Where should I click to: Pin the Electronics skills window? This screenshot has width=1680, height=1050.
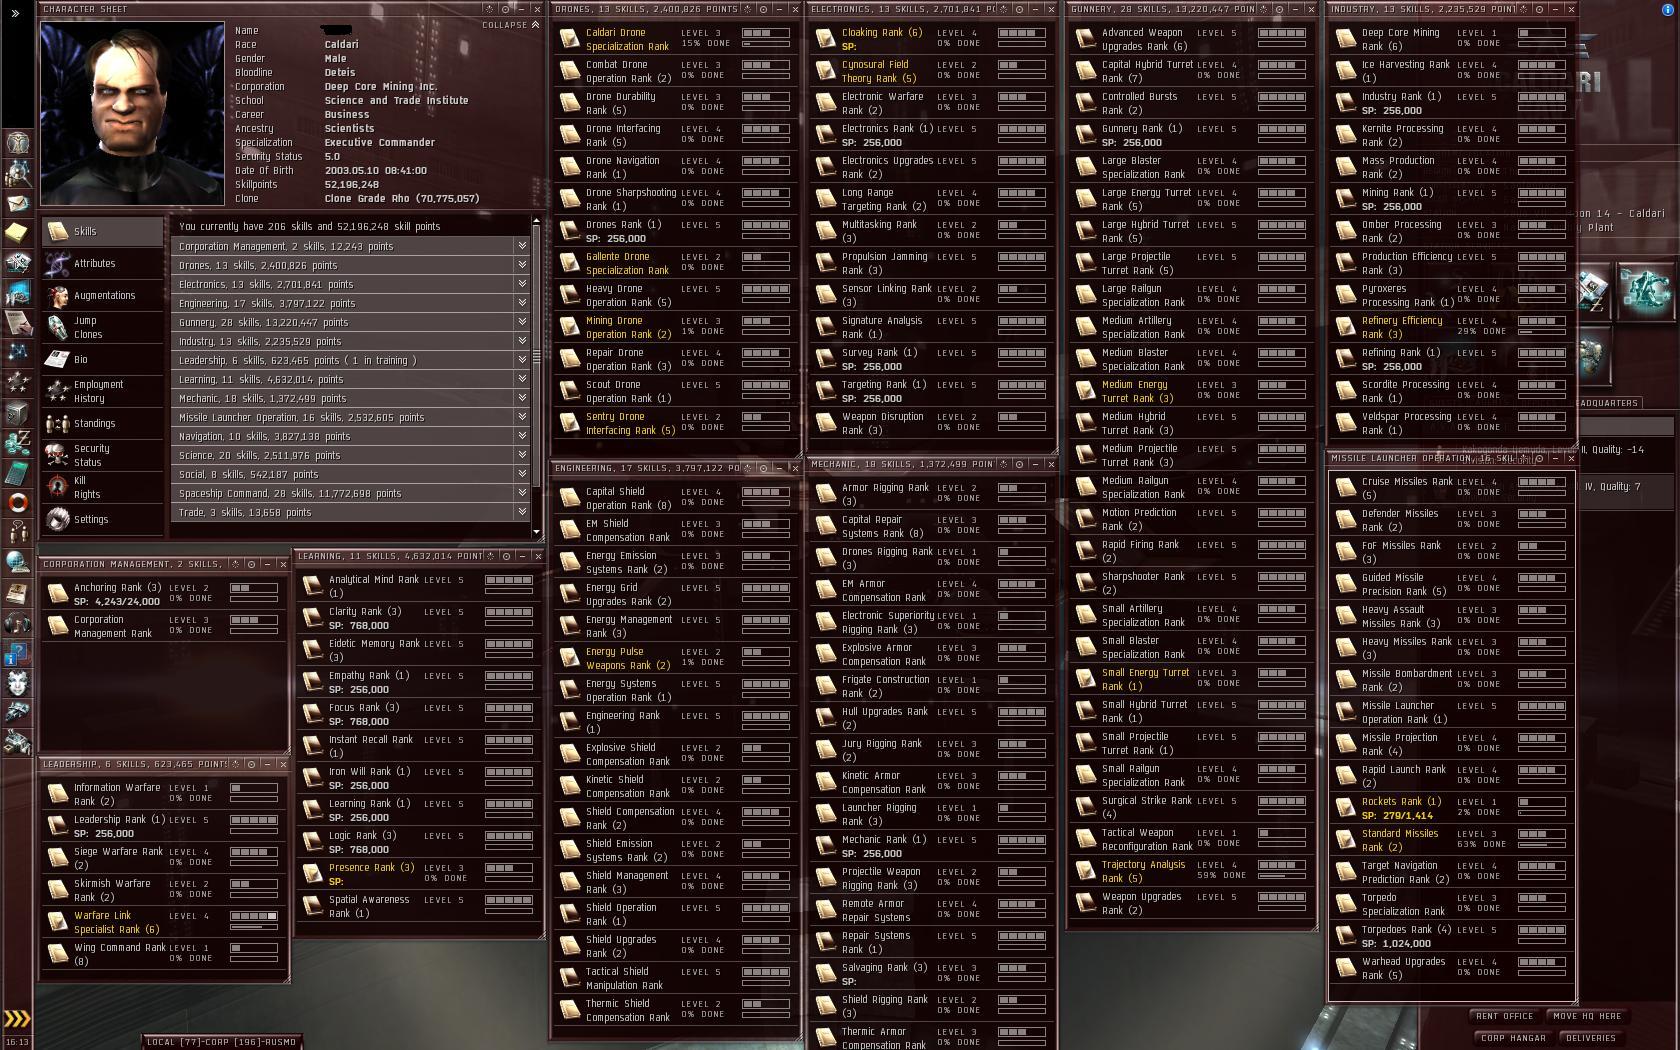(x=1021, y=9)
